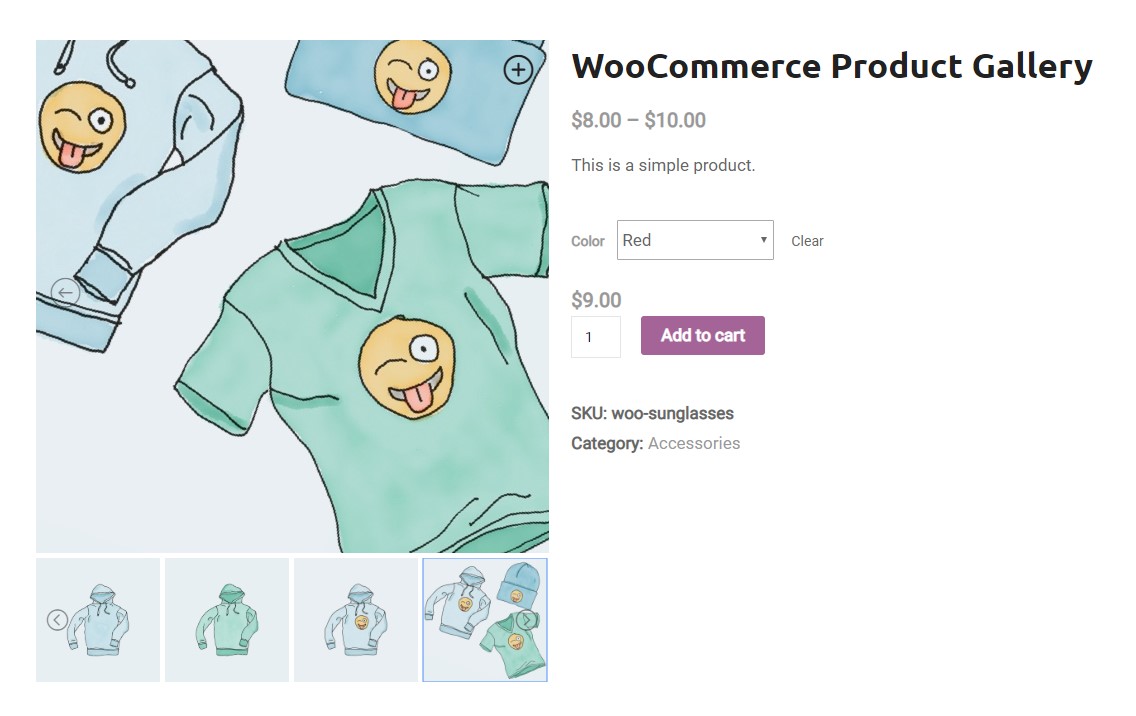The image size is (1136, 716).
Task: Click the Color select's down-arrow caret
Action: [763, 239]
